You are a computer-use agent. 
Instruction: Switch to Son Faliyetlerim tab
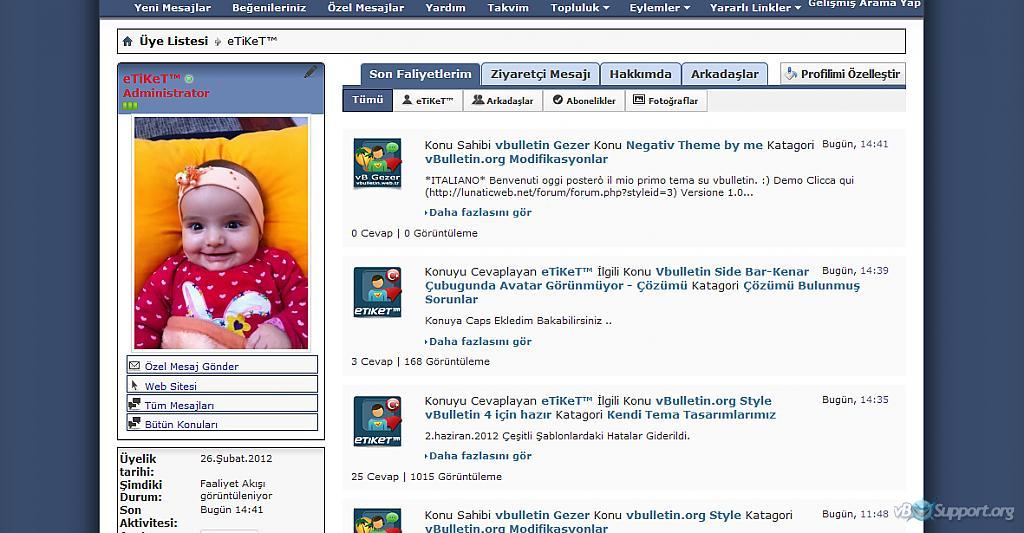(421, 74)
